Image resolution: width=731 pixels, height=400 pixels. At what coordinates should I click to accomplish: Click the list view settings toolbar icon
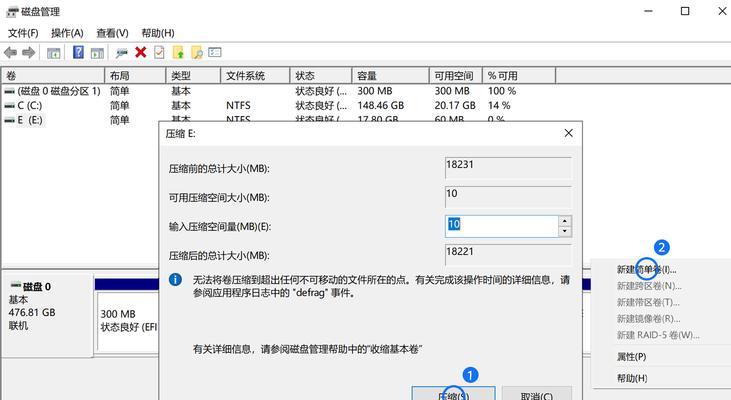point(214,52)
